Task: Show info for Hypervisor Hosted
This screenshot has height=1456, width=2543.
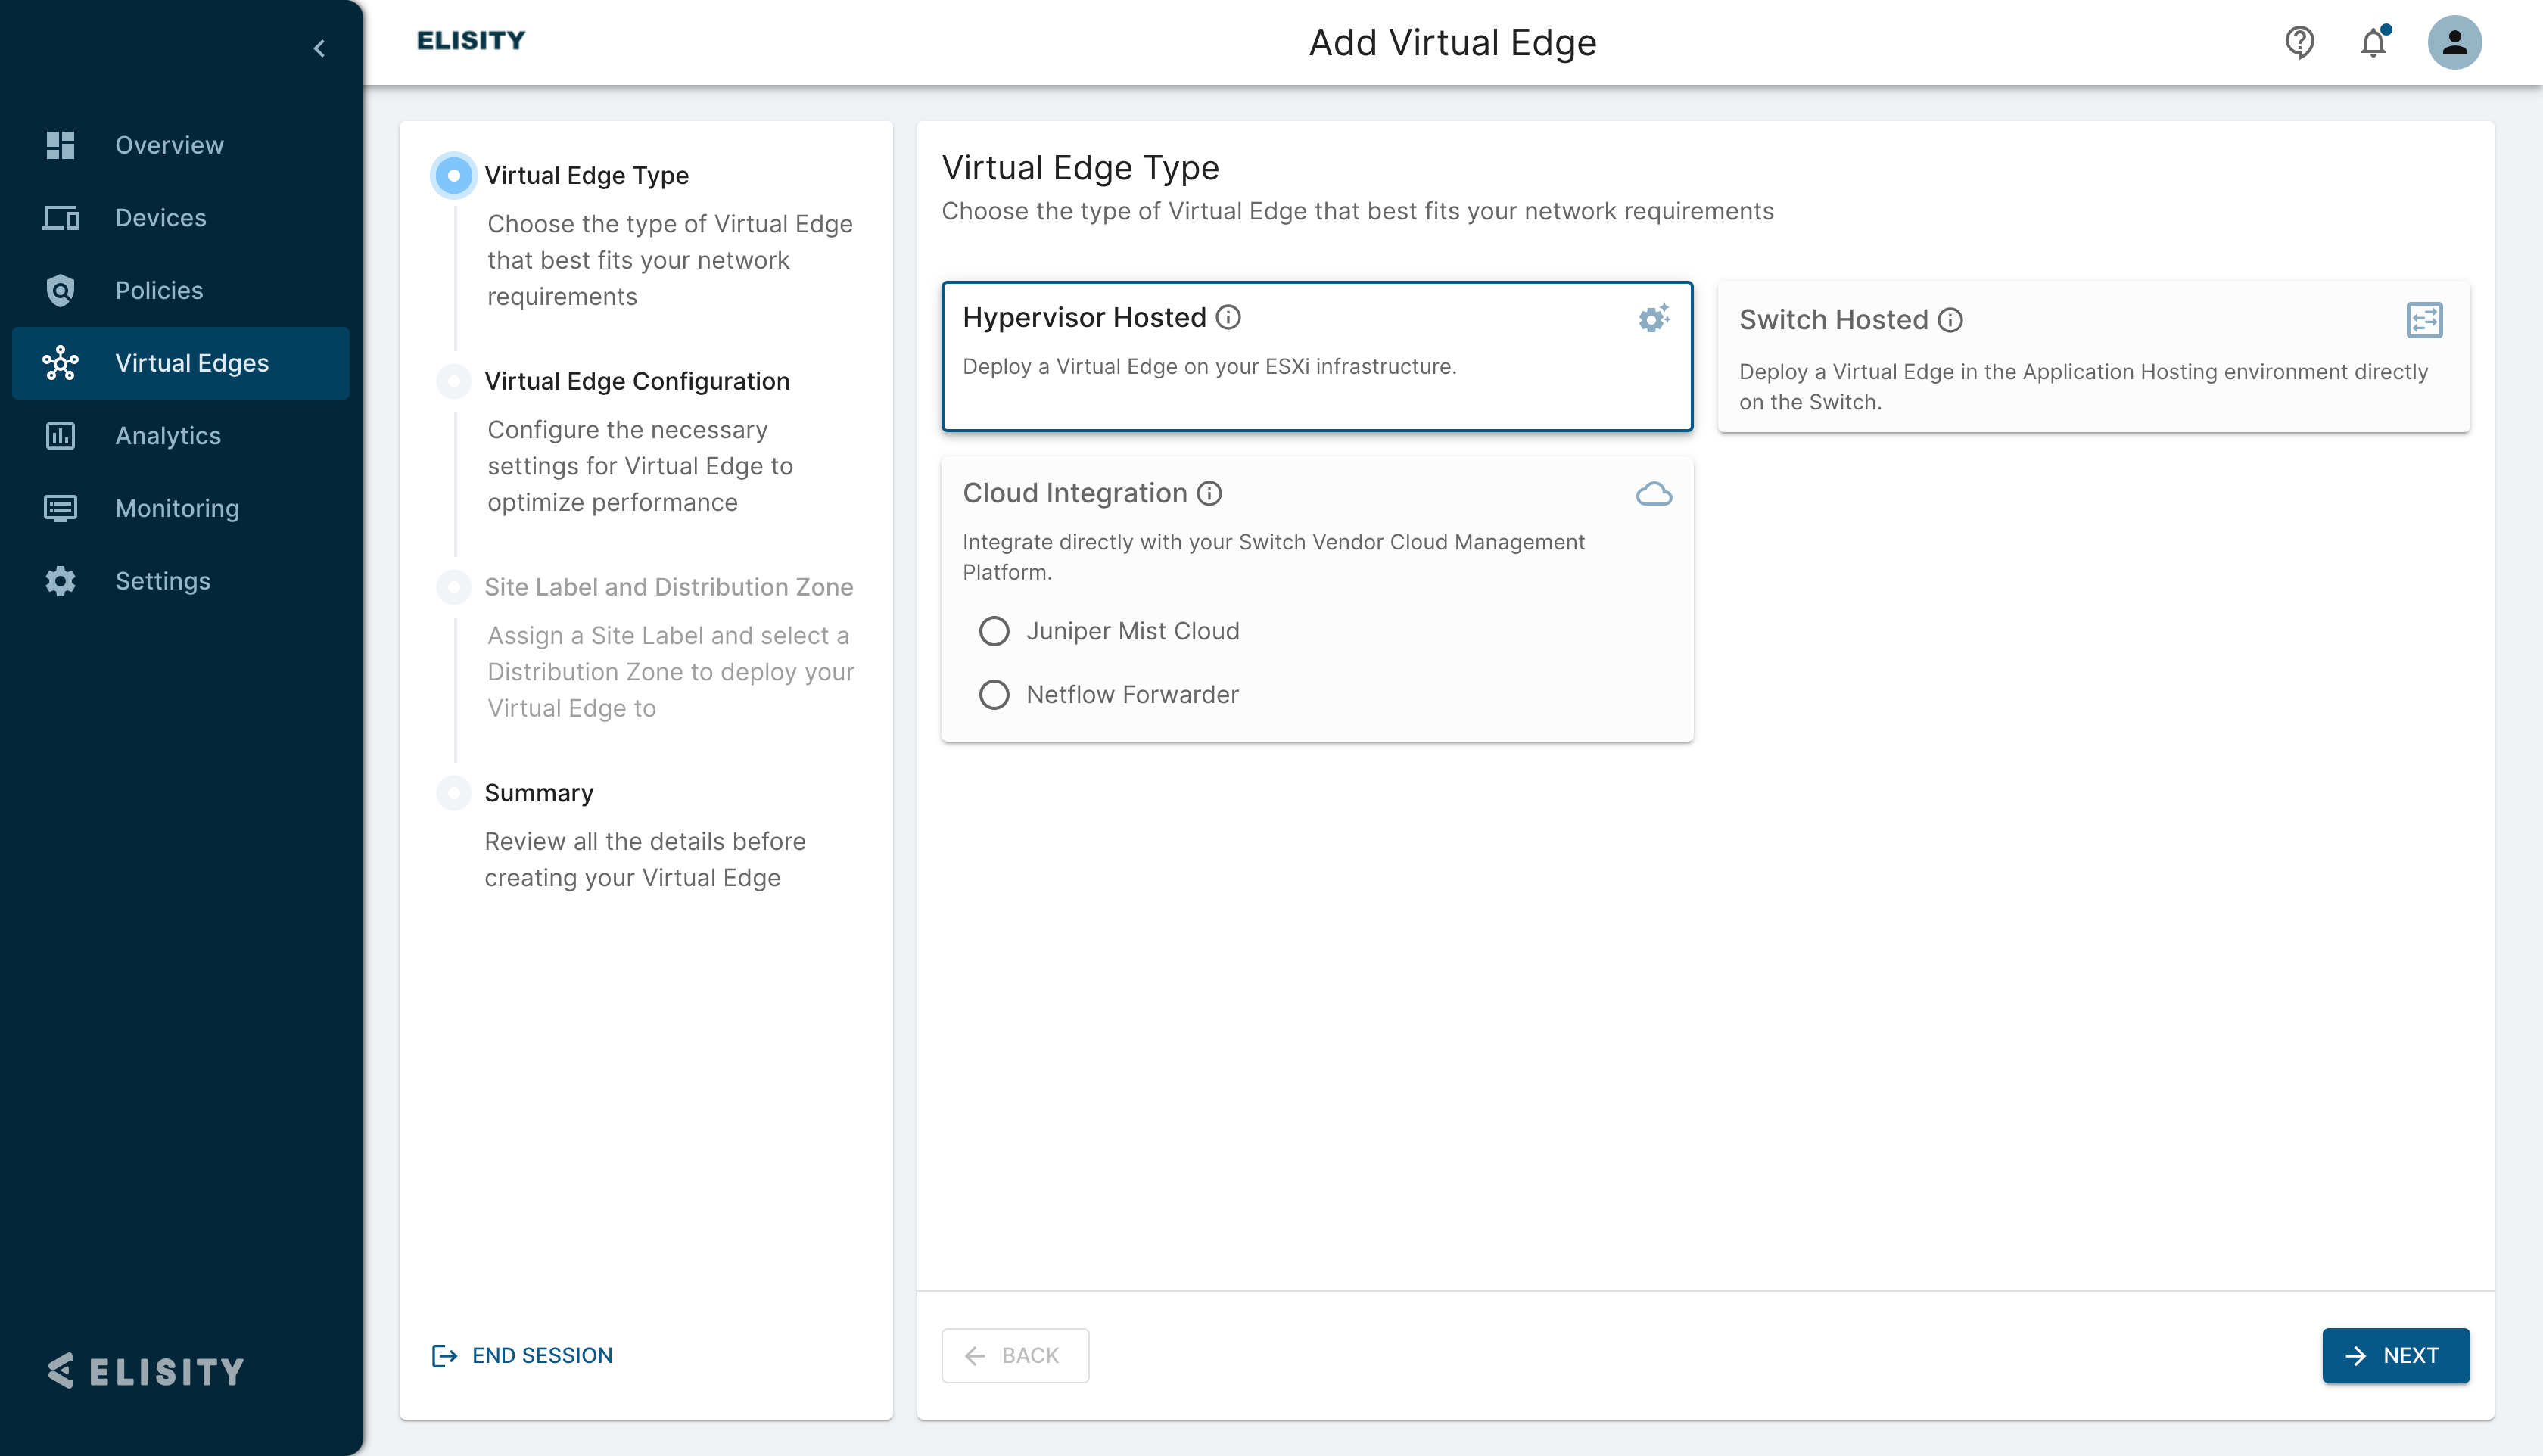Action: (x=1228, y=318)
